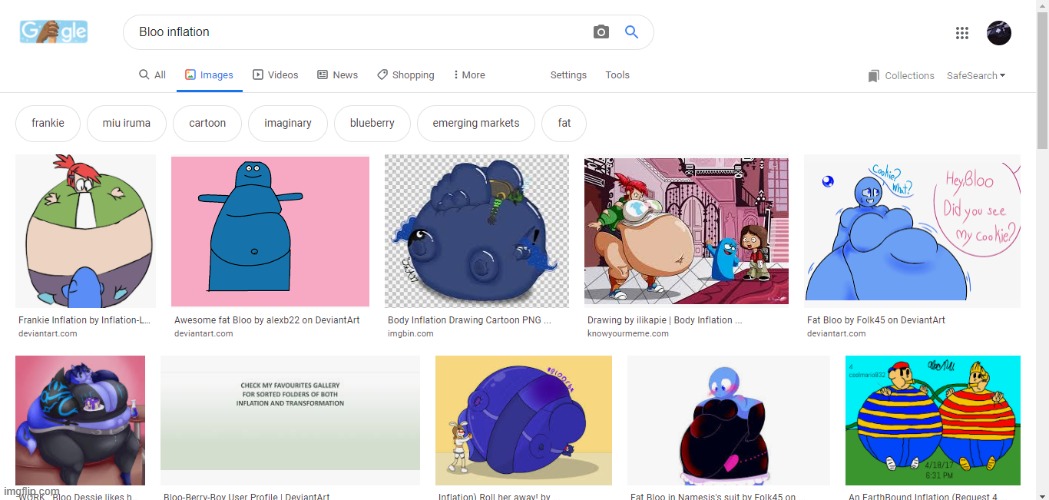Open the 'Hey Bloo' cookie drawing thumbnail

[913, 231]
